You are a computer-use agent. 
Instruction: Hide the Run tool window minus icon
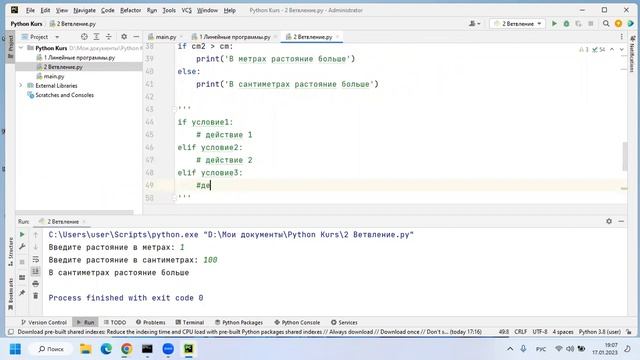click(x=621, y=221)
